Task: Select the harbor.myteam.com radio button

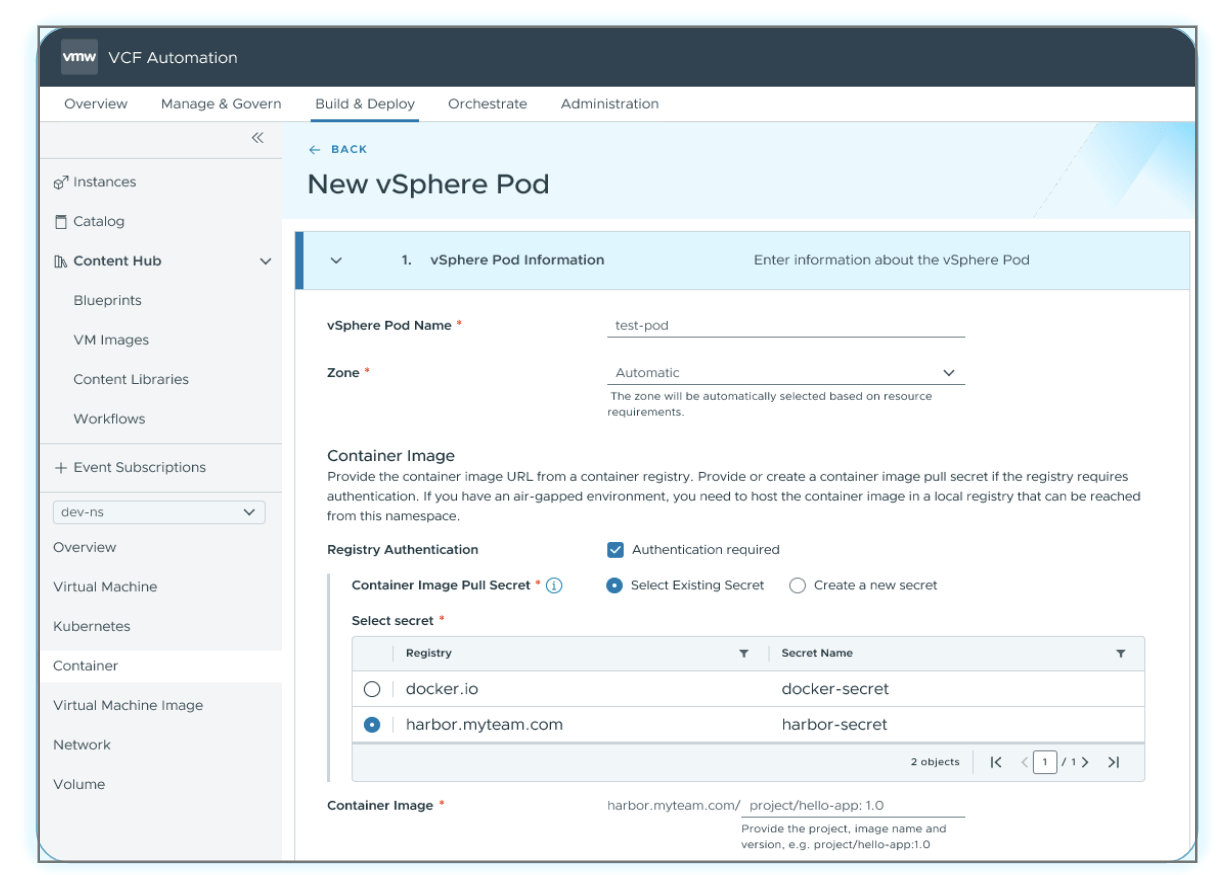Action: [x=372, y=725]
